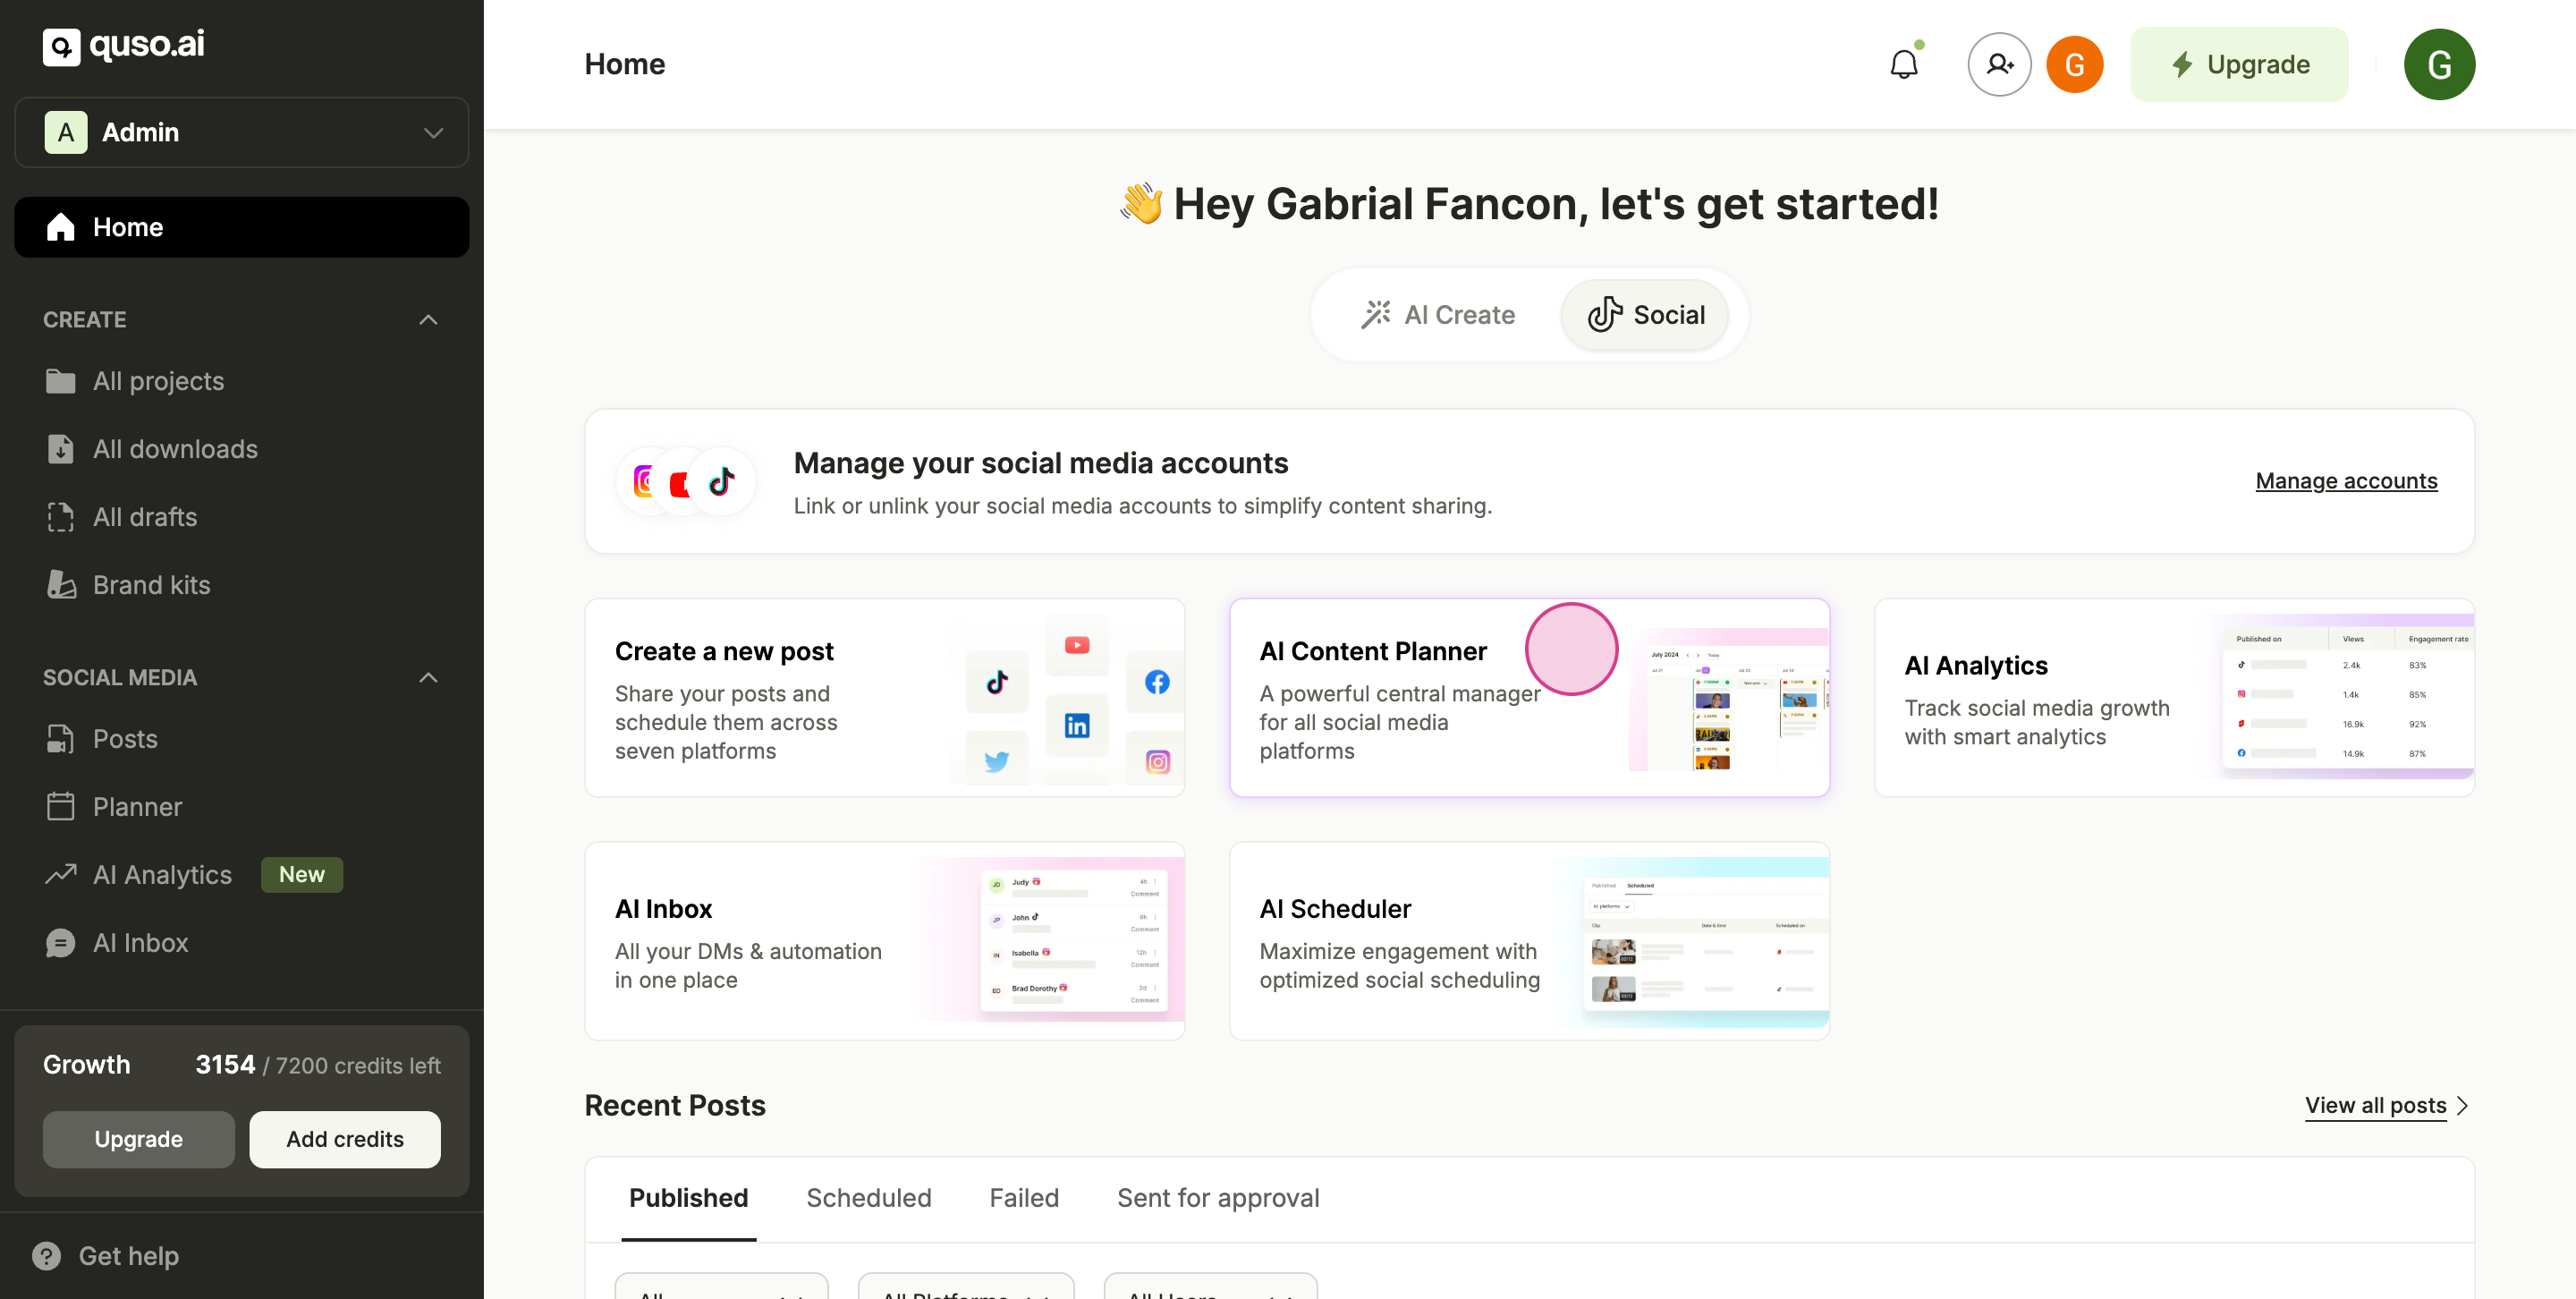Open the AI Scheduler card
The width and height of the screenshot is (2576, 1299).
[1529, 941]
